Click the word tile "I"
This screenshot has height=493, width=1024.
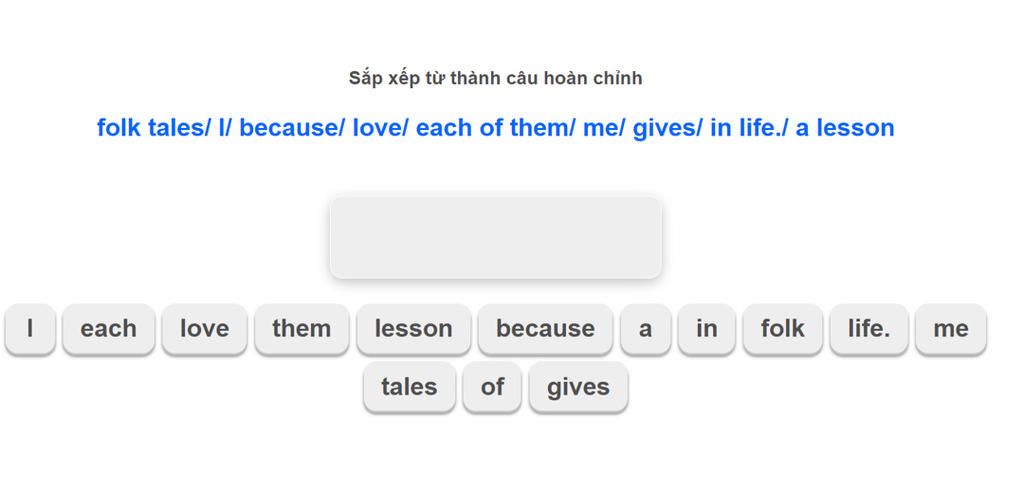(30, 329)
